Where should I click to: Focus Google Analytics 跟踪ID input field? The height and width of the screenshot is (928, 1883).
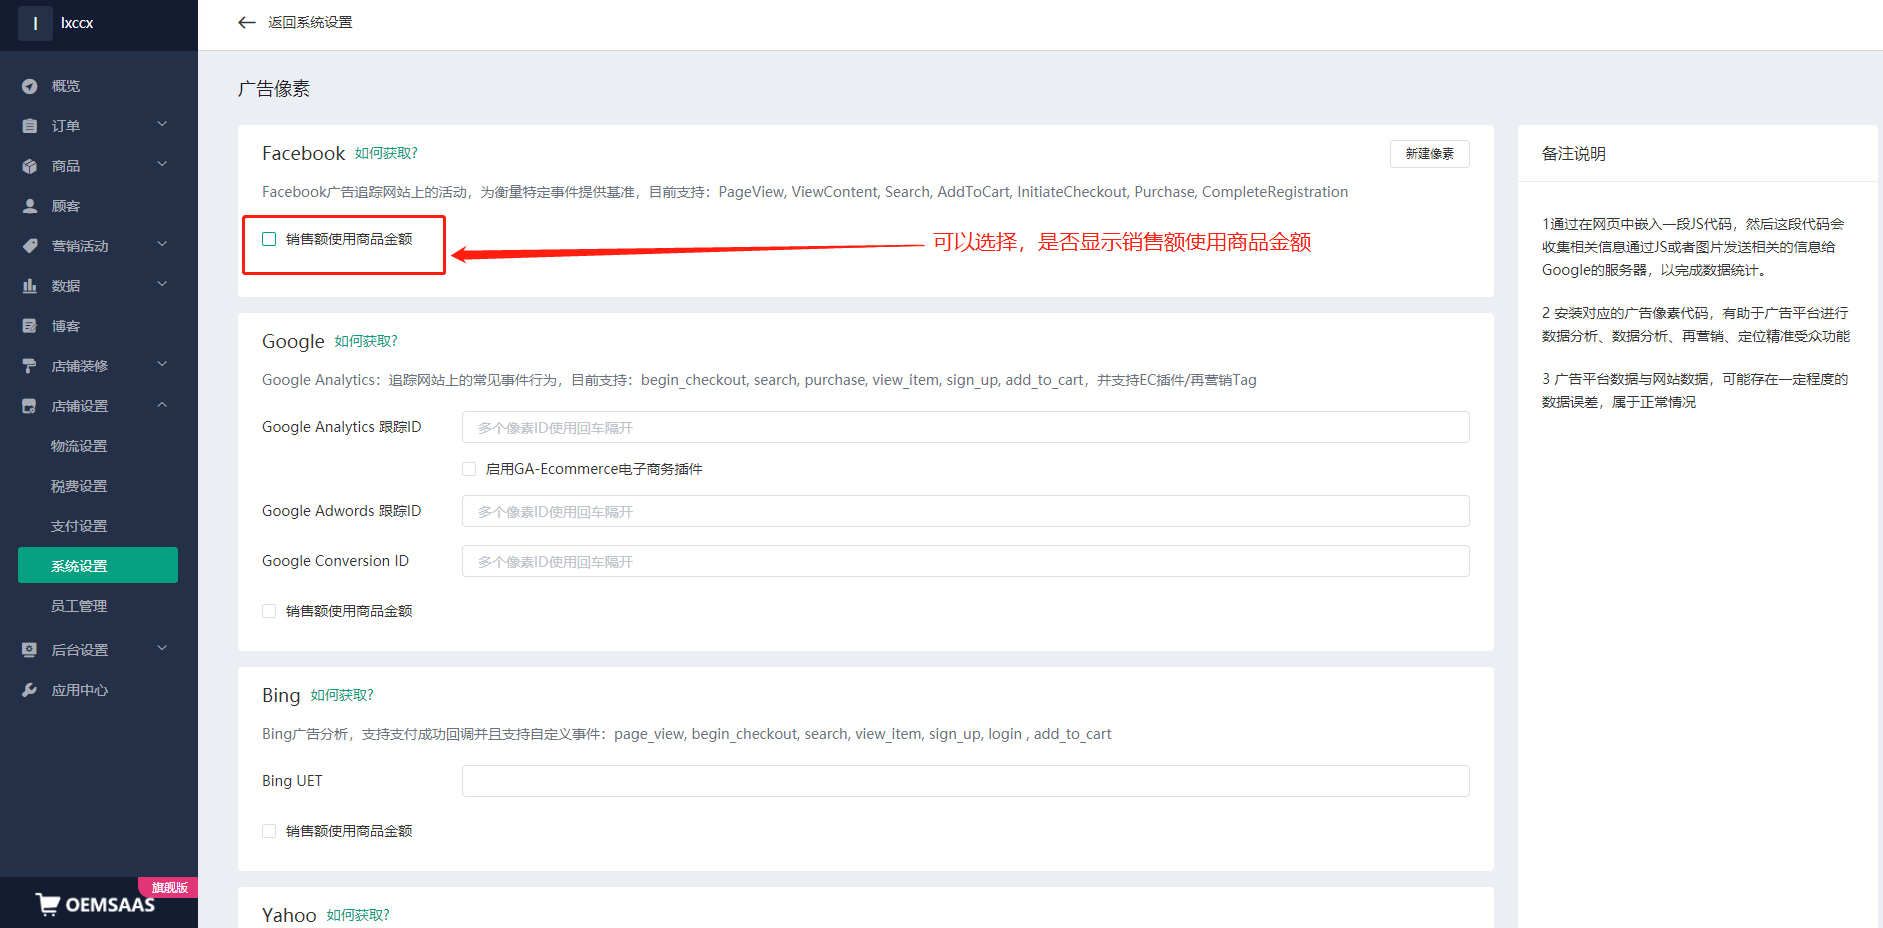pyautogui.click(x=965, y=427)
